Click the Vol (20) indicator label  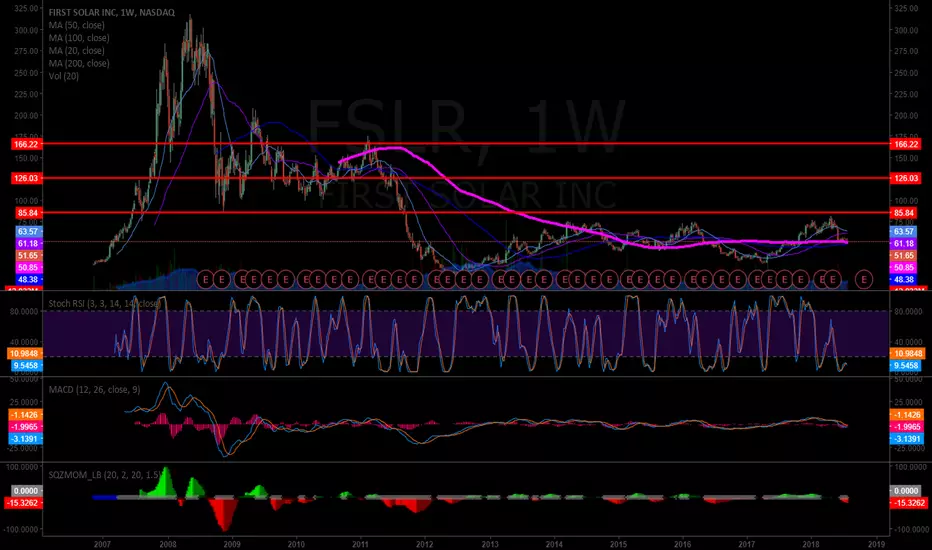point(64,76)
